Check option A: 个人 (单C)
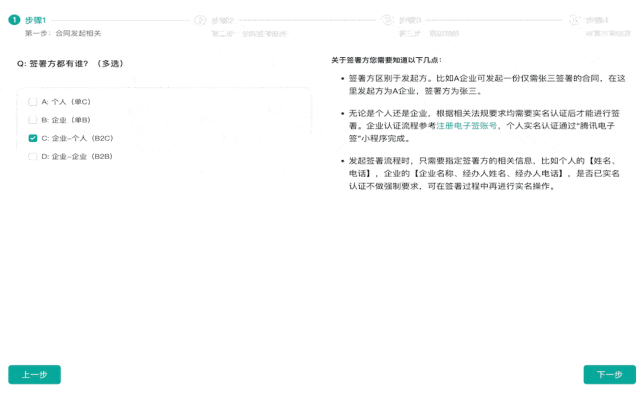This screenshot has height=404, width=640. [33, 102]
